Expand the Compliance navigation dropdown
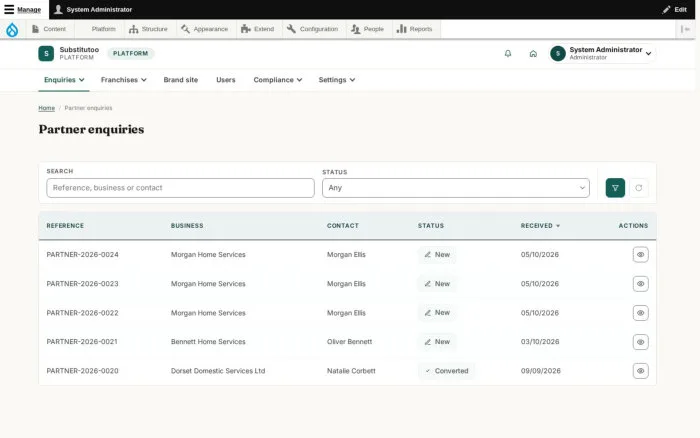 [x=278, y=80]
